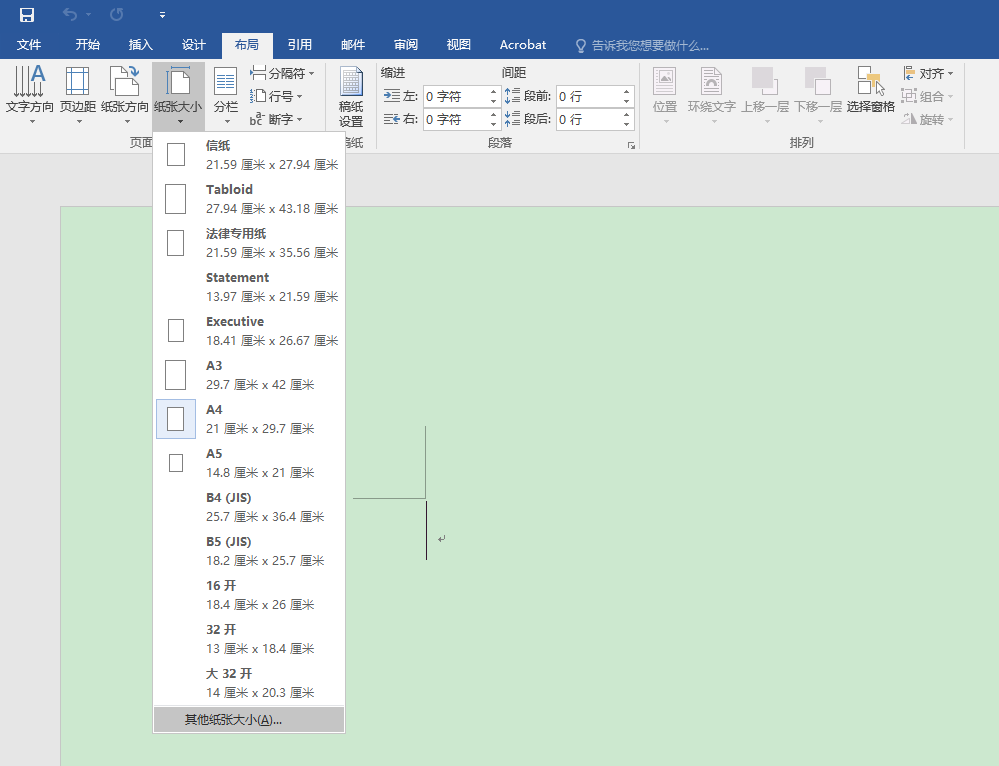Open the 选择窗格 selection pane
This screenshot has height=766, width=999.
coord(871,90)
